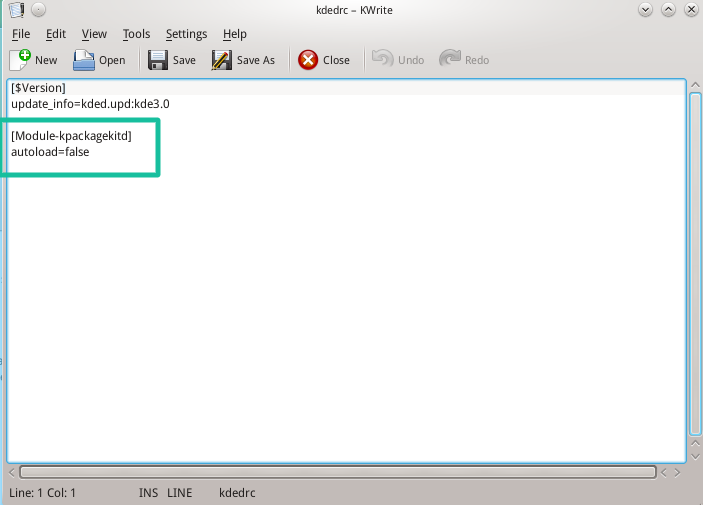The height and width of the screenshot is (505, 703).
Task: Click the kdedrc filename in status bar
Action: [237, 493]
